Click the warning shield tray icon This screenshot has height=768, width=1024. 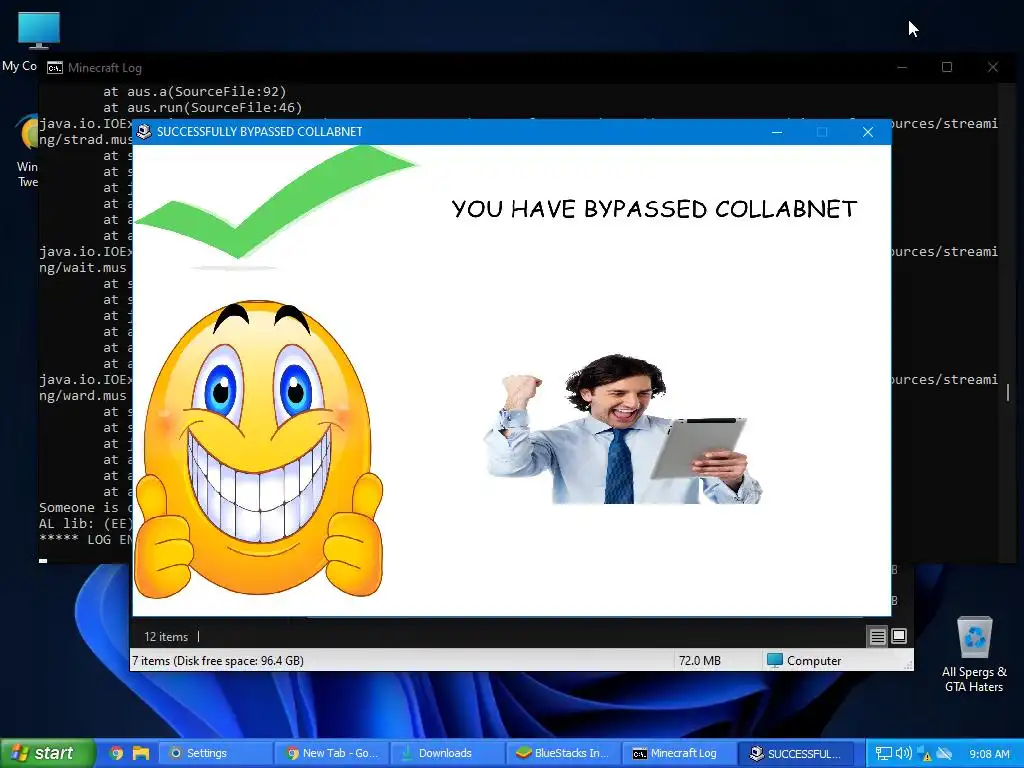[x=924, y=754]
